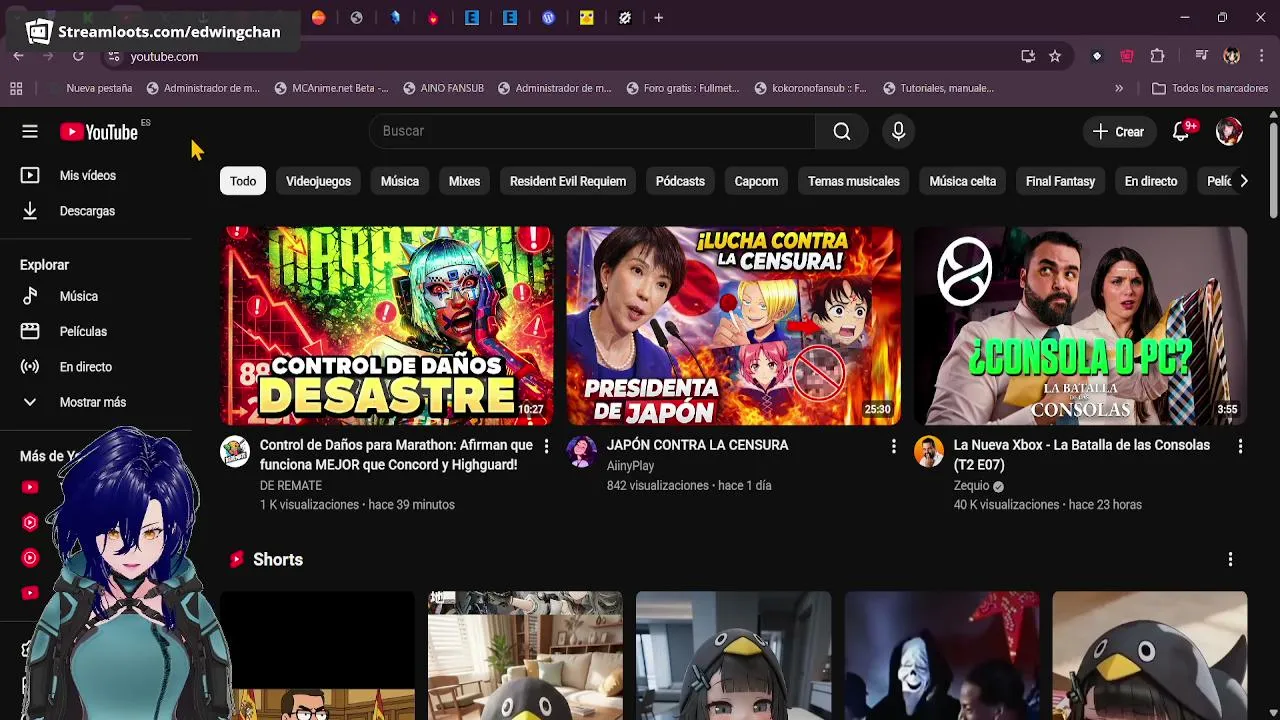1280x720 pixels.
Task: Open Shorts ghost mask thumbnail
Action: point(941,655)
